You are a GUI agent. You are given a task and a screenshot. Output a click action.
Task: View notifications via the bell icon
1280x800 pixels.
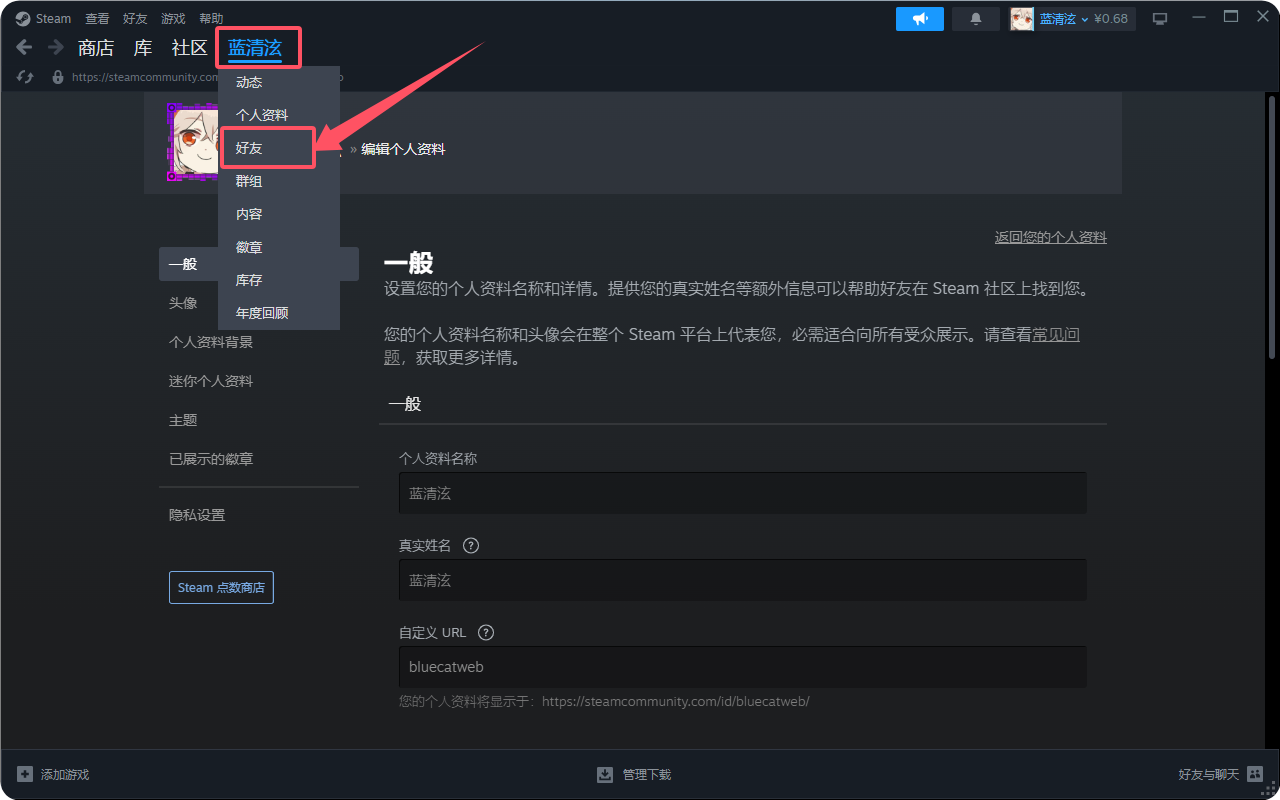(975, 17)
